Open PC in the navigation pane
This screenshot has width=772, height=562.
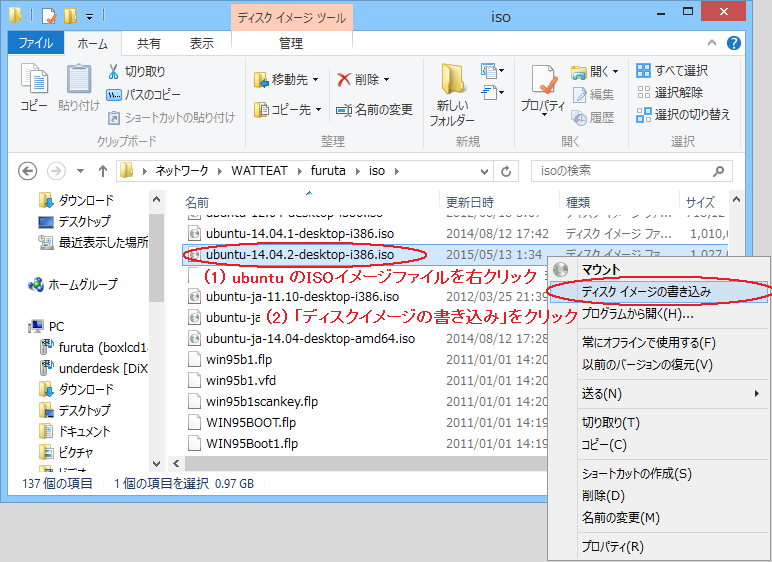pyautogui.click(x=47, y=326)
